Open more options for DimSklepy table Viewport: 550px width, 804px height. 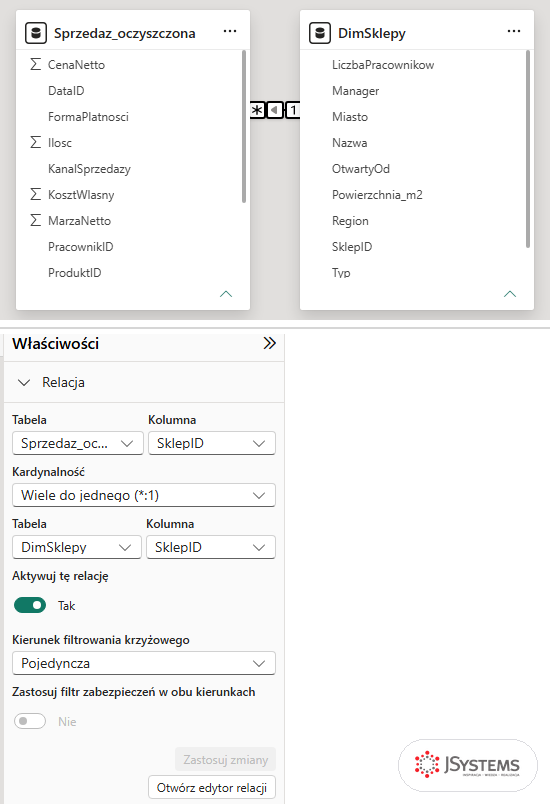(x=514, y=31)
